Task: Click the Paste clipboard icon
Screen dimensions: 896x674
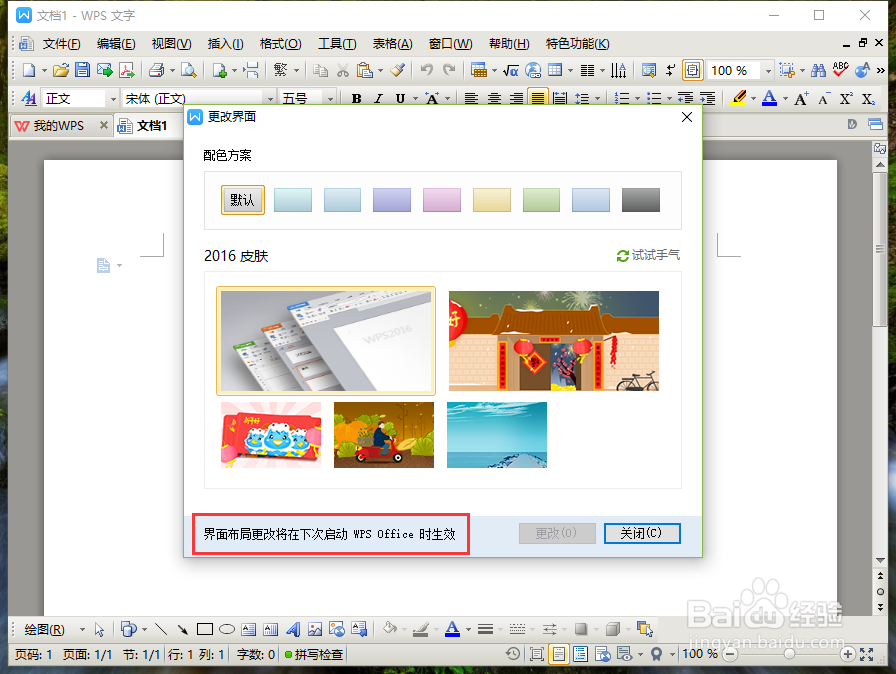Action: [x=365, y=70]
